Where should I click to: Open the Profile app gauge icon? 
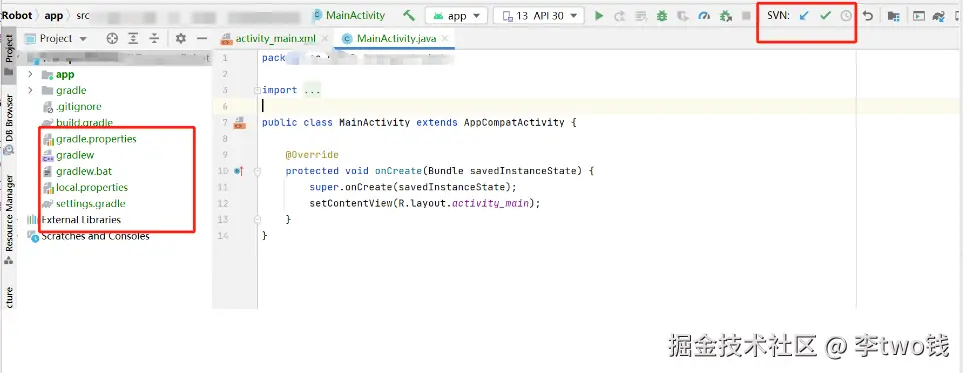tap(704, 16)
